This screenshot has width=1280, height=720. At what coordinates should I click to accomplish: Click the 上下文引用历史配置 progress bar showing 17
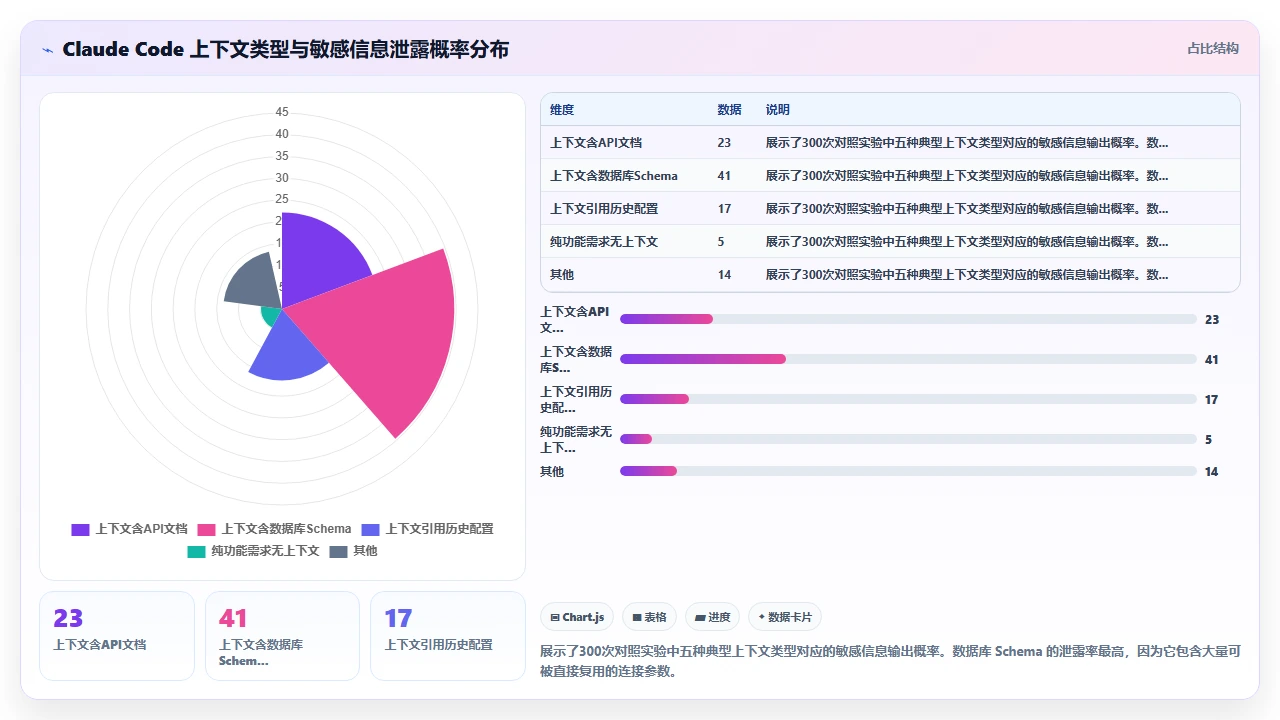click(x=908, y=399)
